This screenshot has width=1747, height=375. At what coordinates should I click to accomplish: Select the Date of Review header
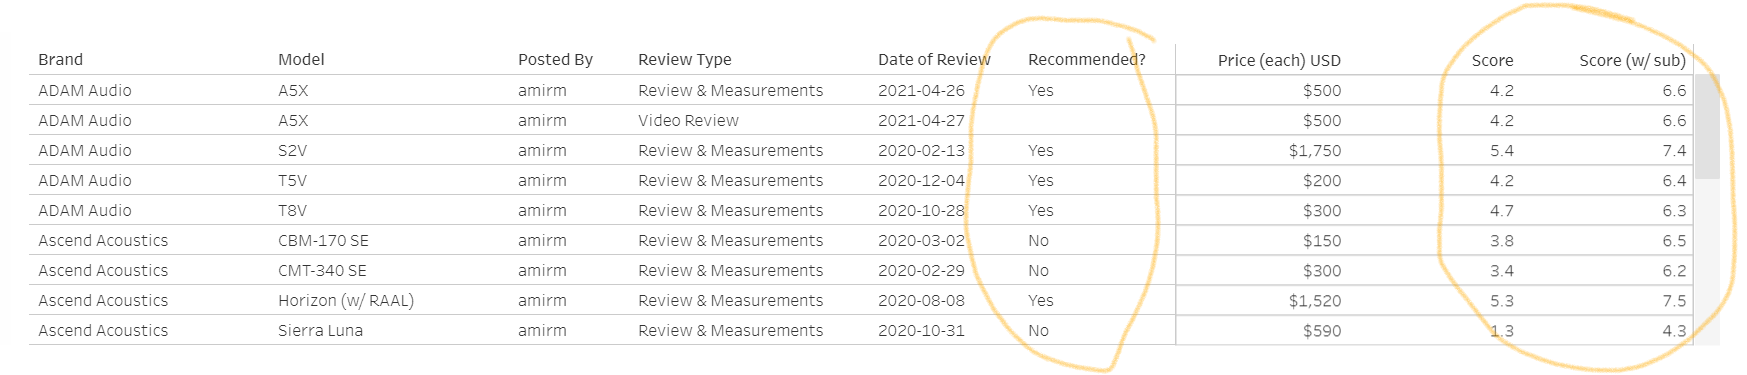[x=934, y=60]
